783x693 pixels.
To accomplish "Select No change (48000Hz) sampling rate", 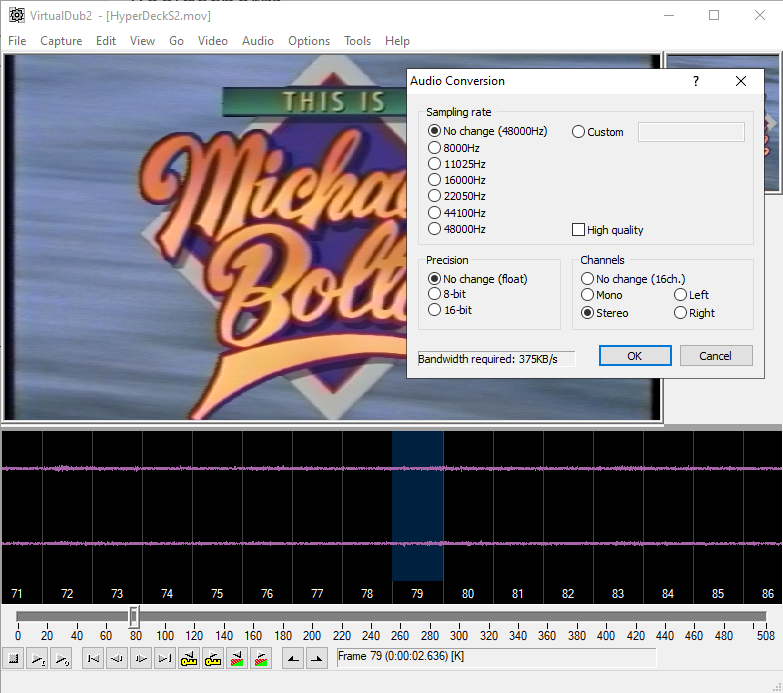I will click(488, 131).
